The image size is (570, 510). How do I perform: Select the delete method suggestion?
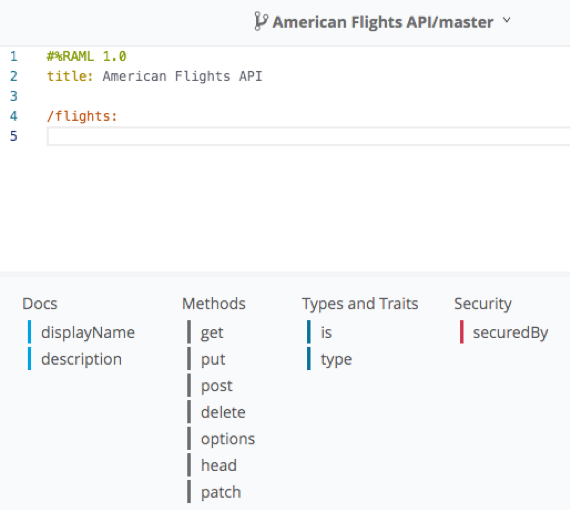click(223, 412)
